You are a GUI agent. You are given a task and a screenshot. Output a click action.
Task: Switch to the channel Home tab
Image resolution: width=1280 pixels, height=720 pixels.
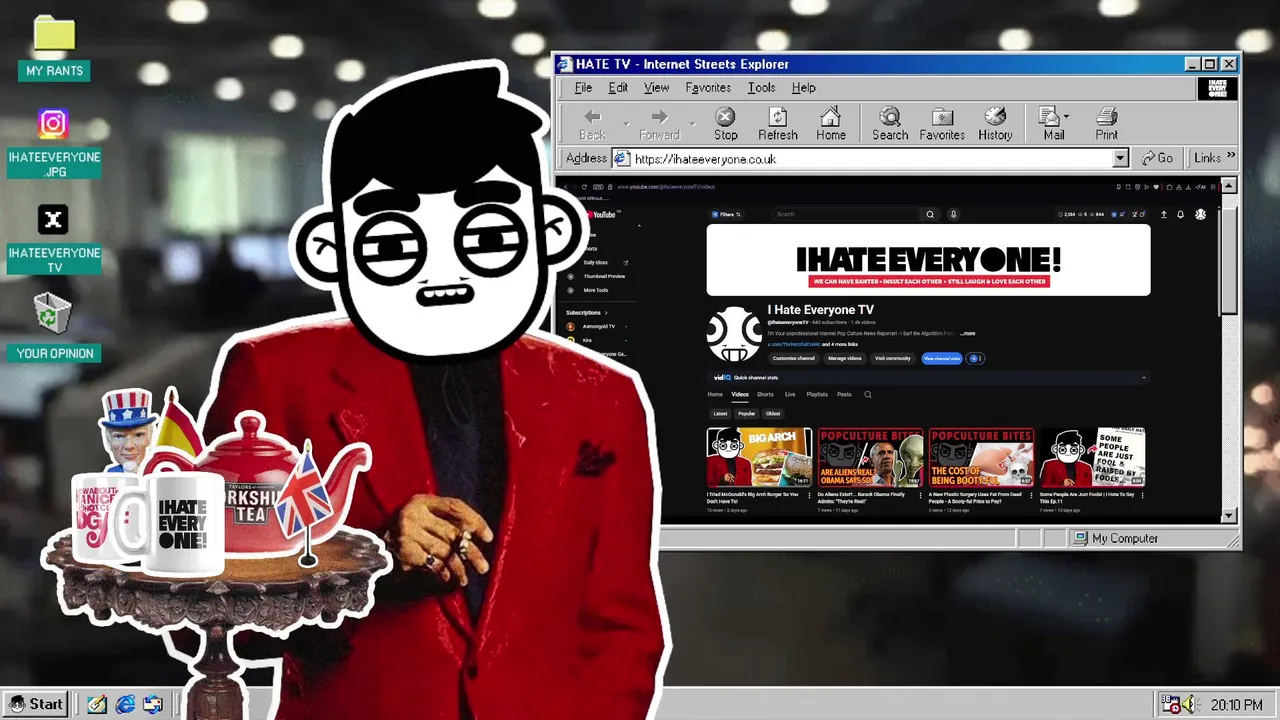(x=715, y=394)
